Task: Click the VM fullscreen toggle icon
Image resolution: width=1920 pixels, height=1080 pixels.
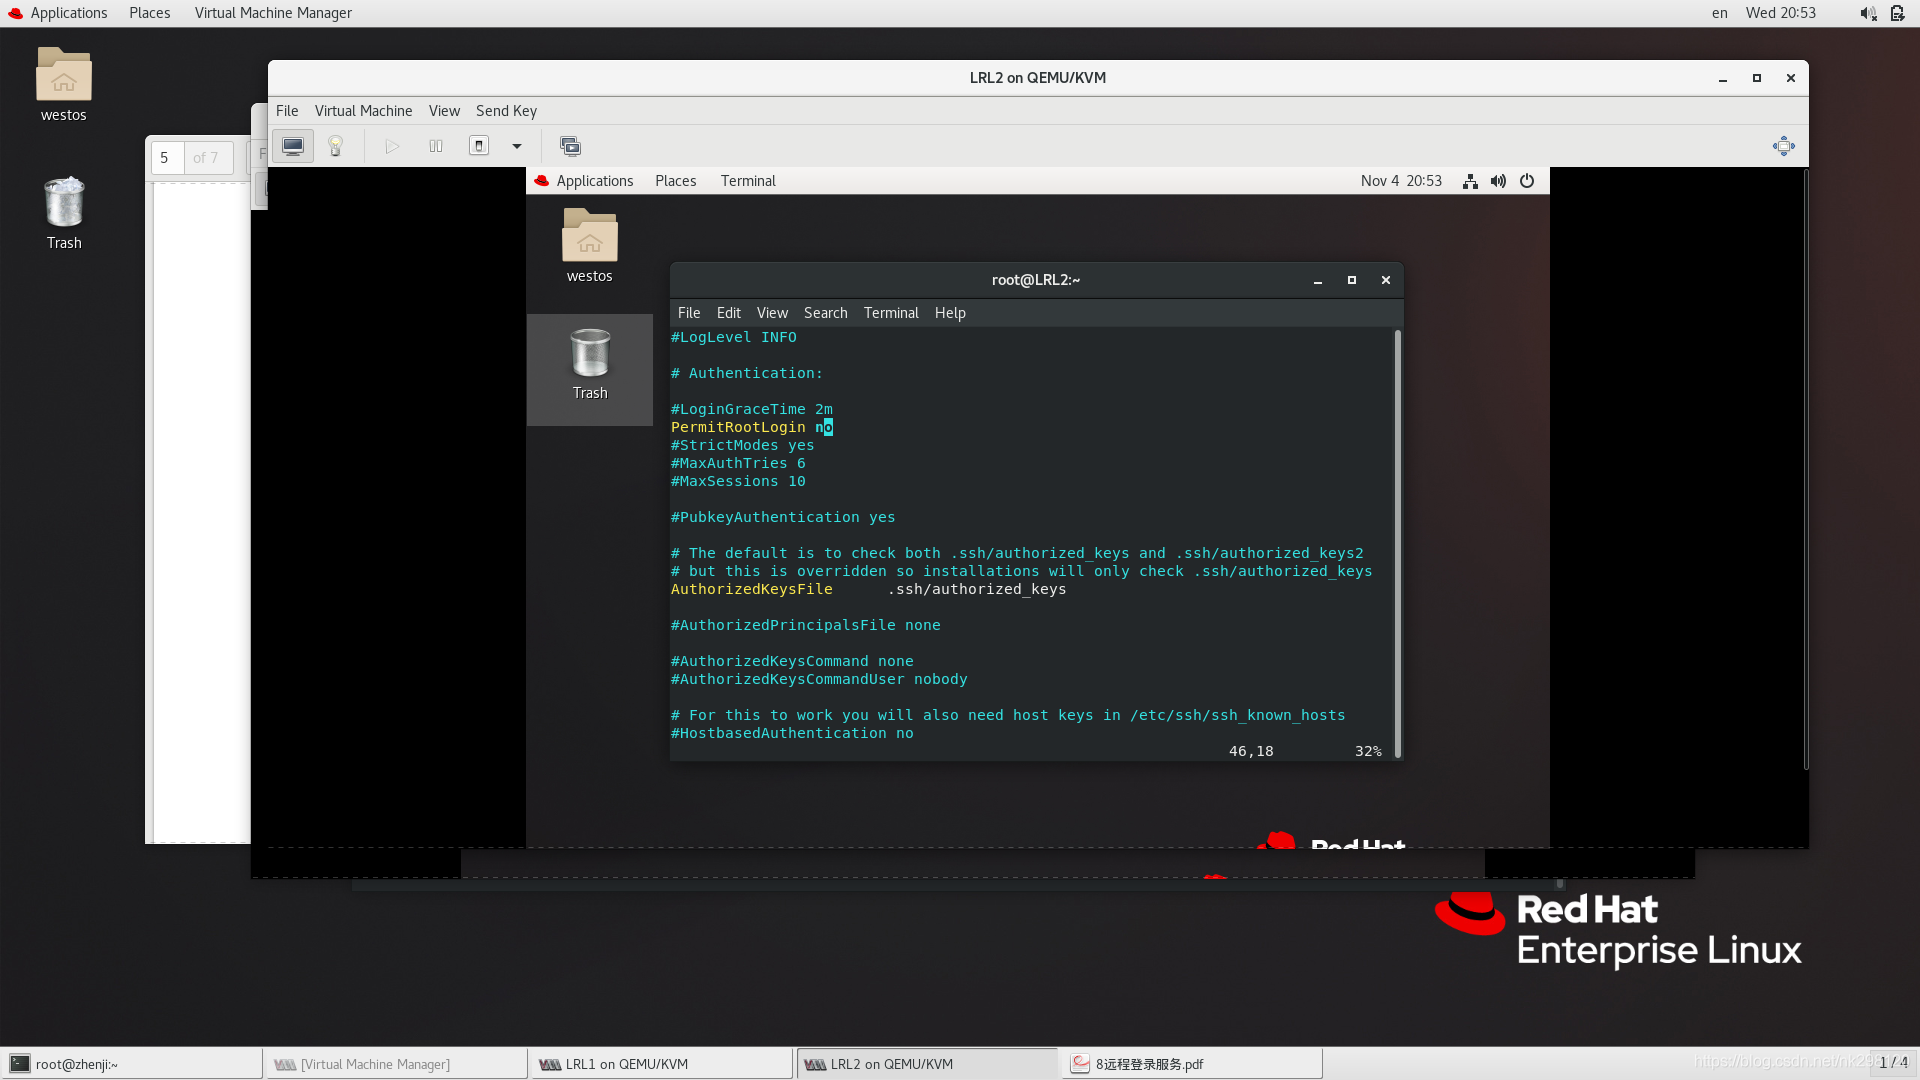Action: pos(1783,145)
